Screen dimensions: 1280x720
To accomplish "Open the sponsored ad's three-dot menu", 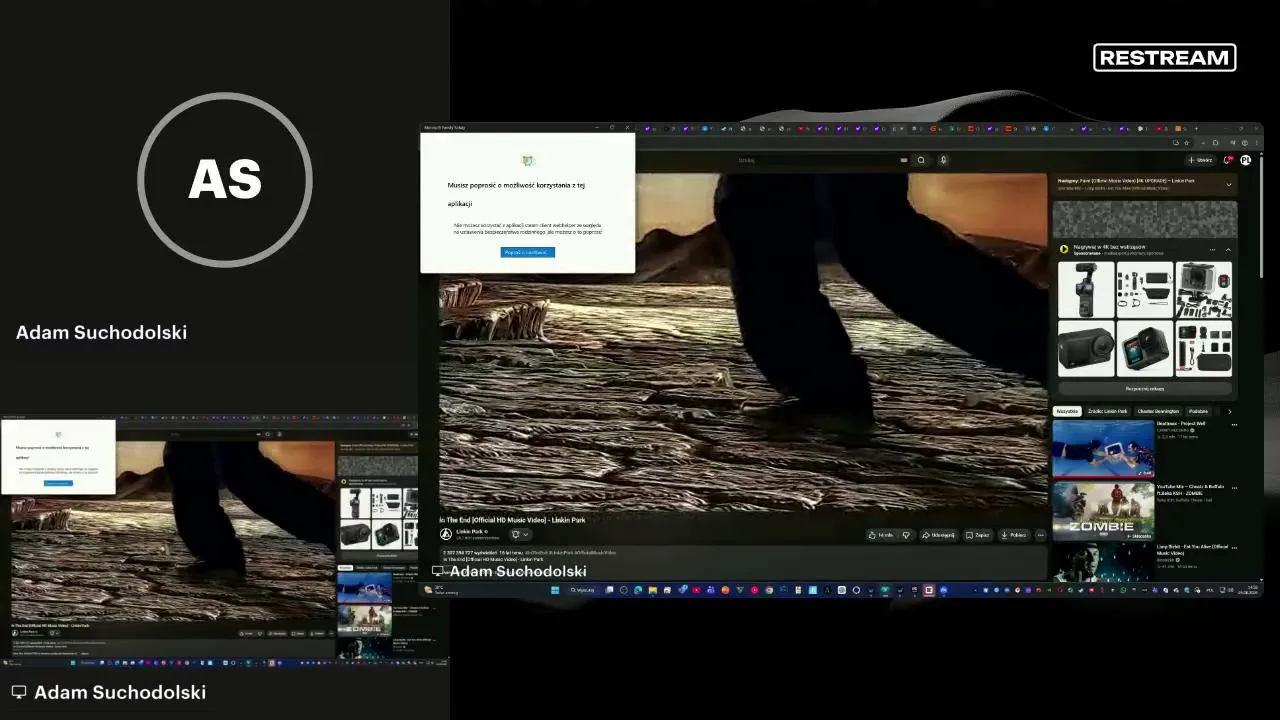I will [1213, 249].
